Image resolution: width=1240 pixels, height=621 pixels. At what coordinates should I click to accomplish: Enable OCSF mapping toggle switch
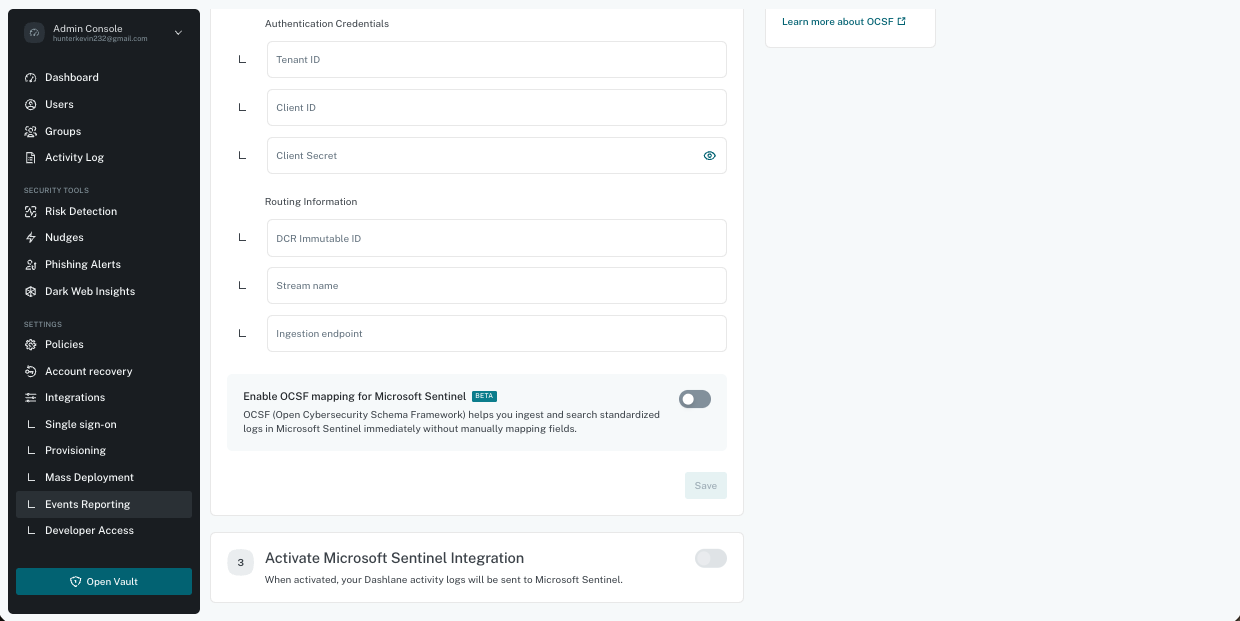tap(695, 399)
